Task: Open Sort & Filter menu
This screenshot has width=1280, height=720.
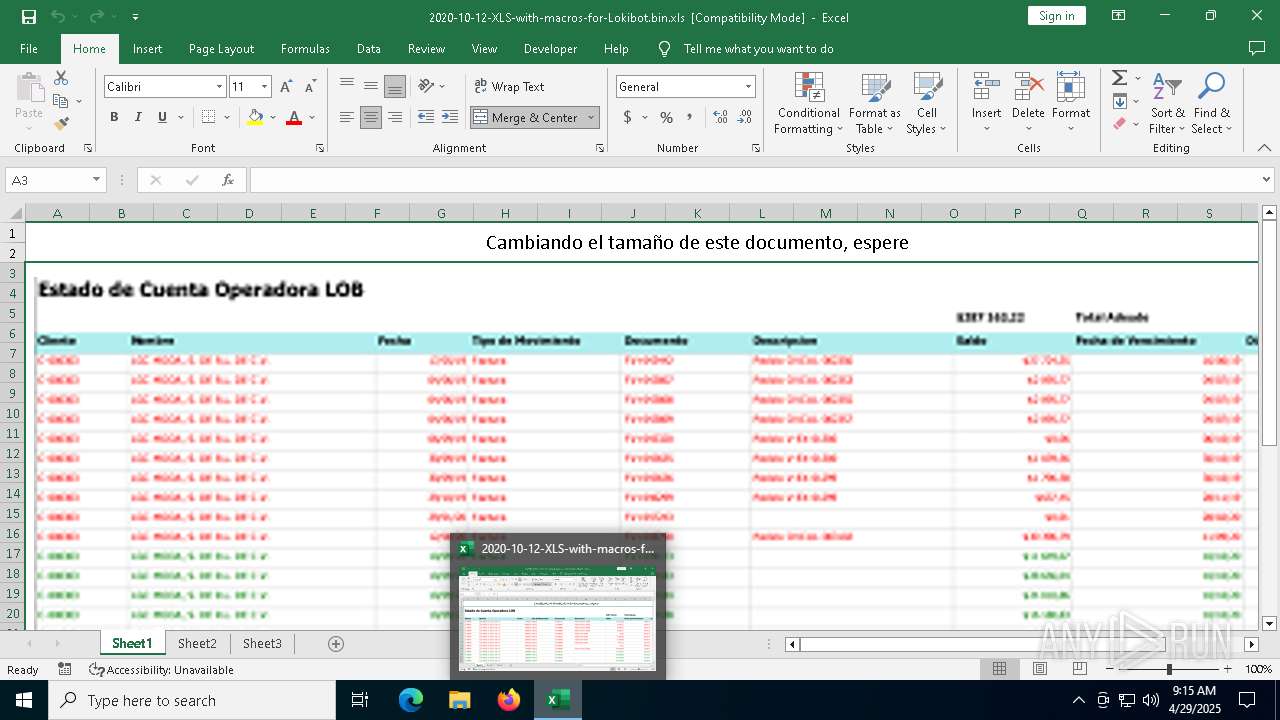Action: 1167,104
